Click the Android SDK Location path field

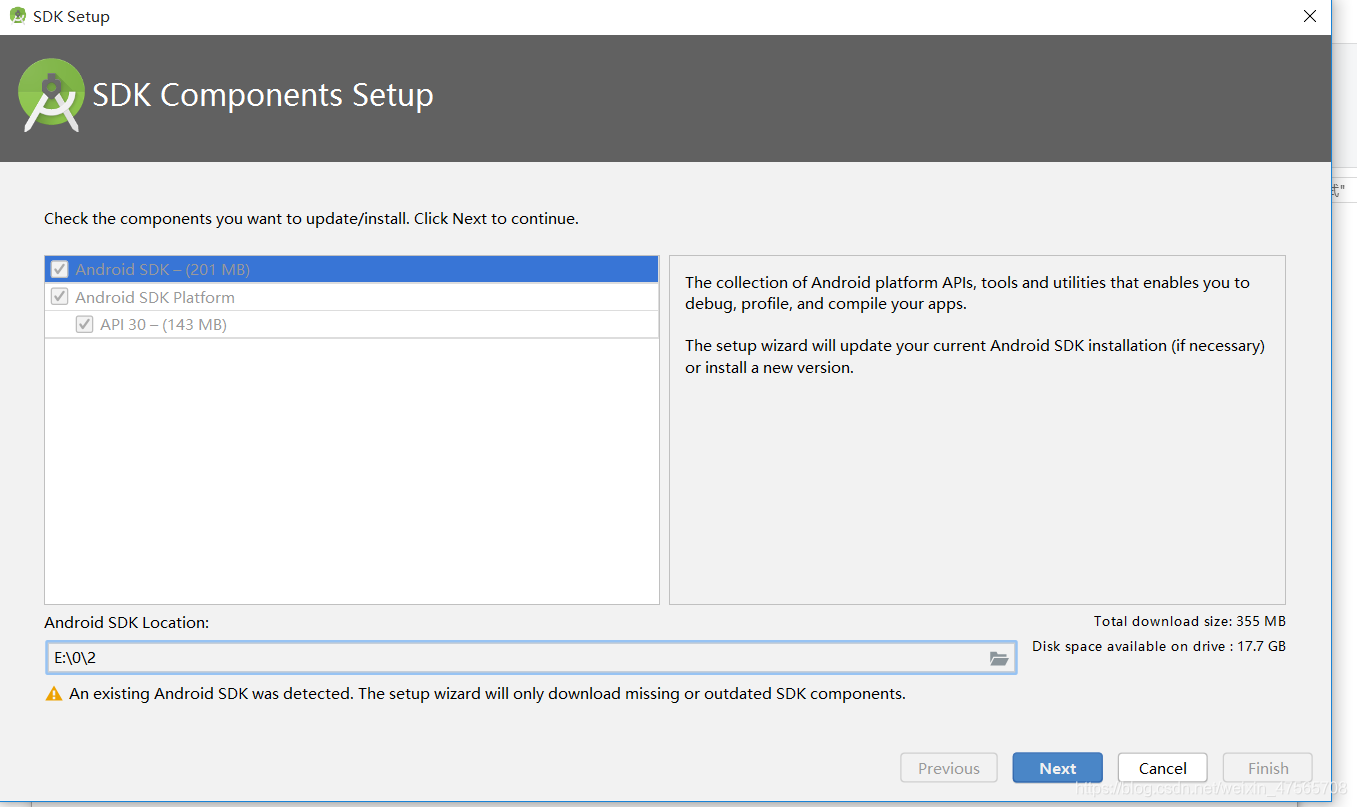point(531,658)
